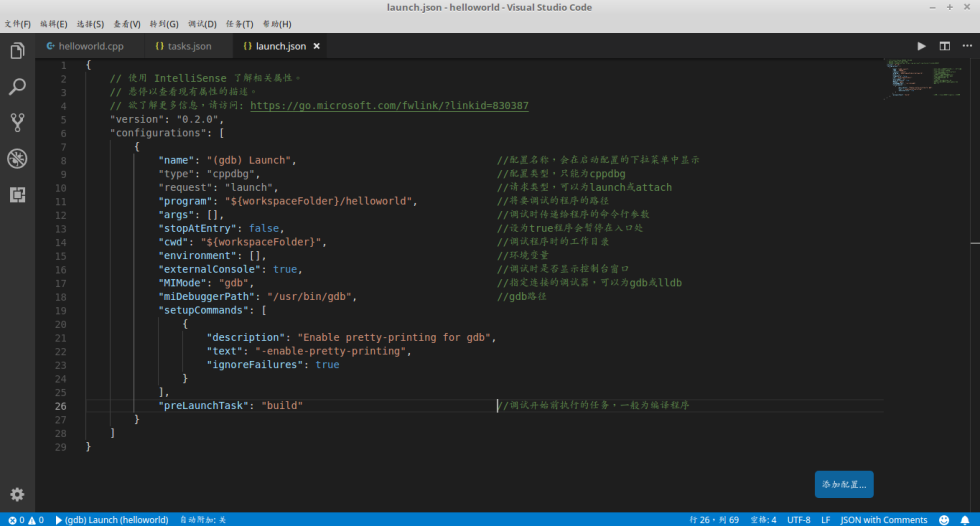Open the 调试(D) menu
This screenshot has height=527, width=980.
click(202, 24)
